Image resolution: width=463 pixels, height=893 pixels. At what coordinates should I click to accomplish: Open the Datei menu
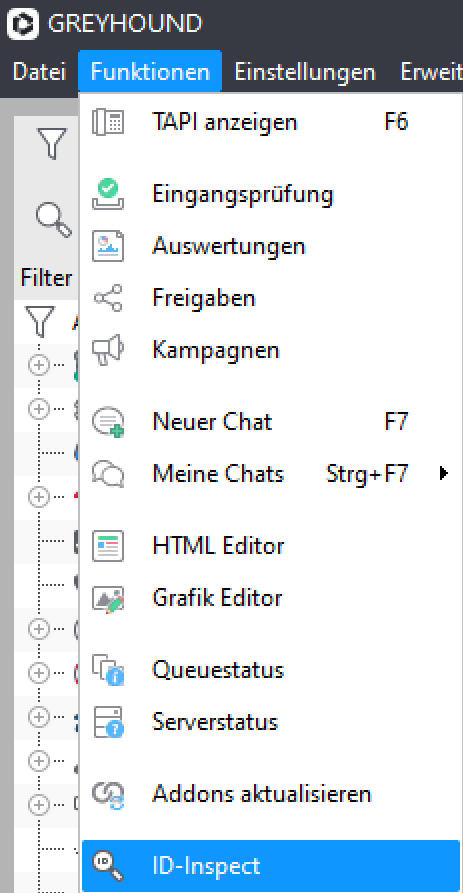39,72
